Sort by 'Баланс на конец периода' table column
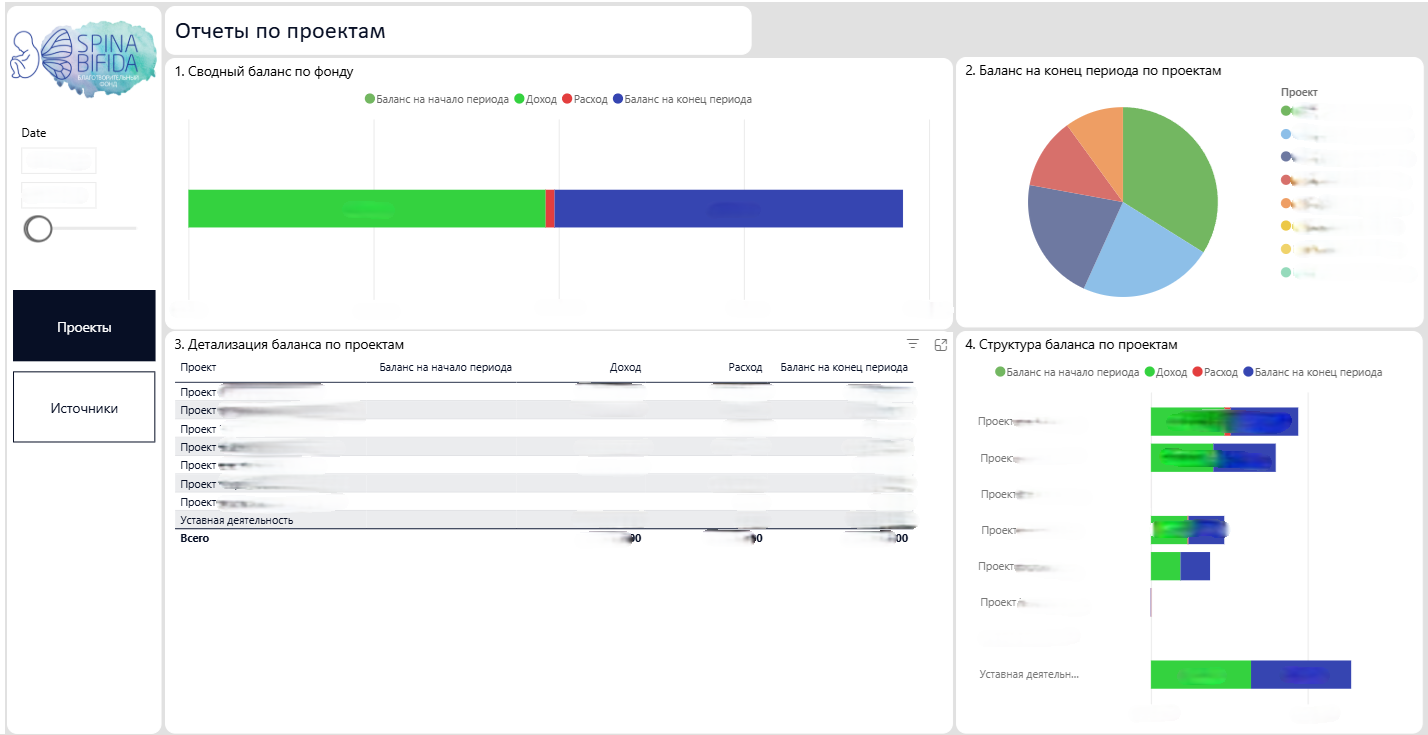The image size is (1428, 735). (x=843, y=367)
